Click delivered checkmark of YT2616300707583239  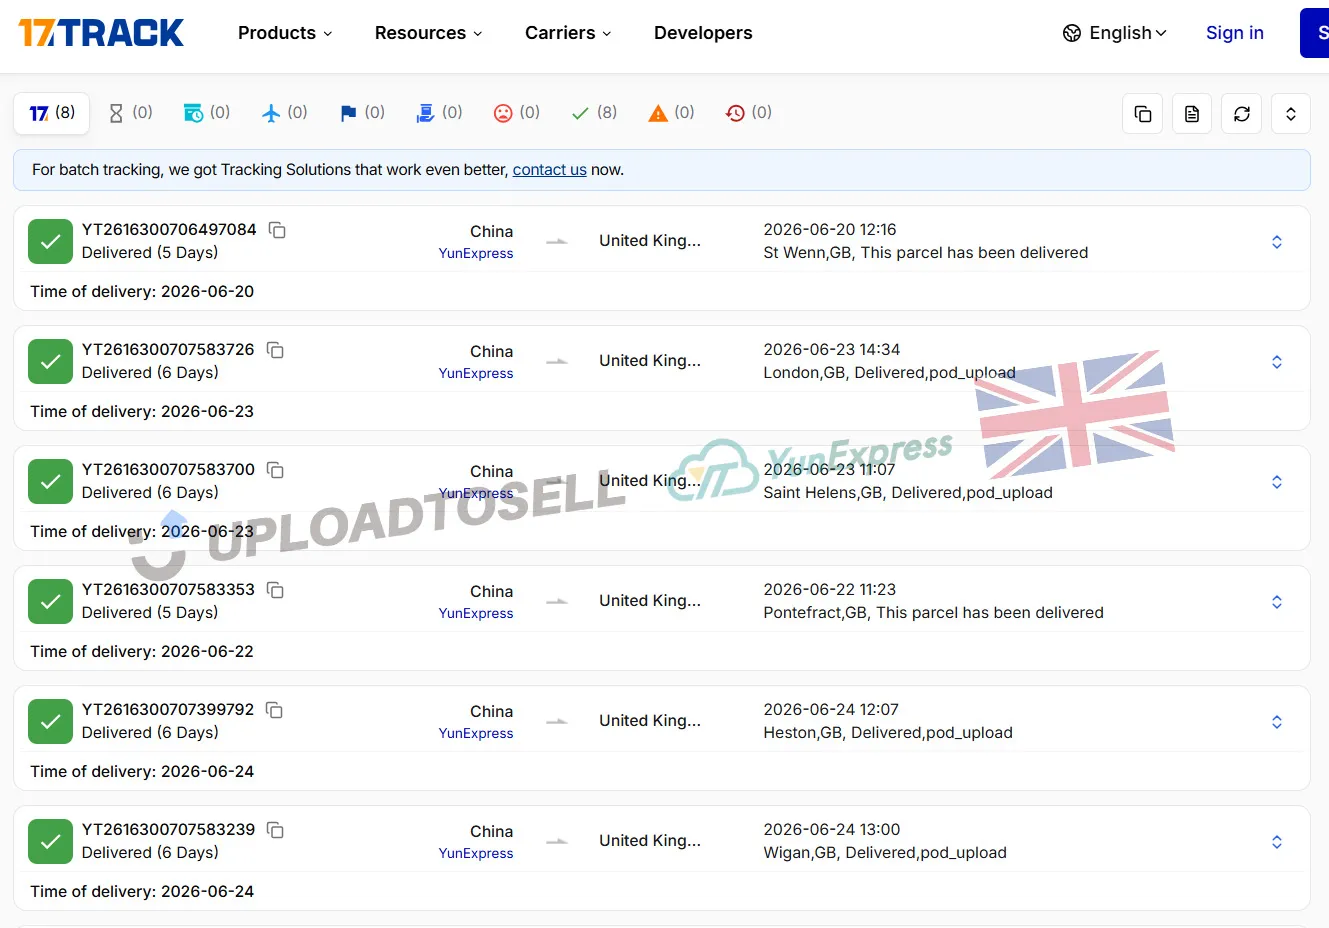coord(50,841)
